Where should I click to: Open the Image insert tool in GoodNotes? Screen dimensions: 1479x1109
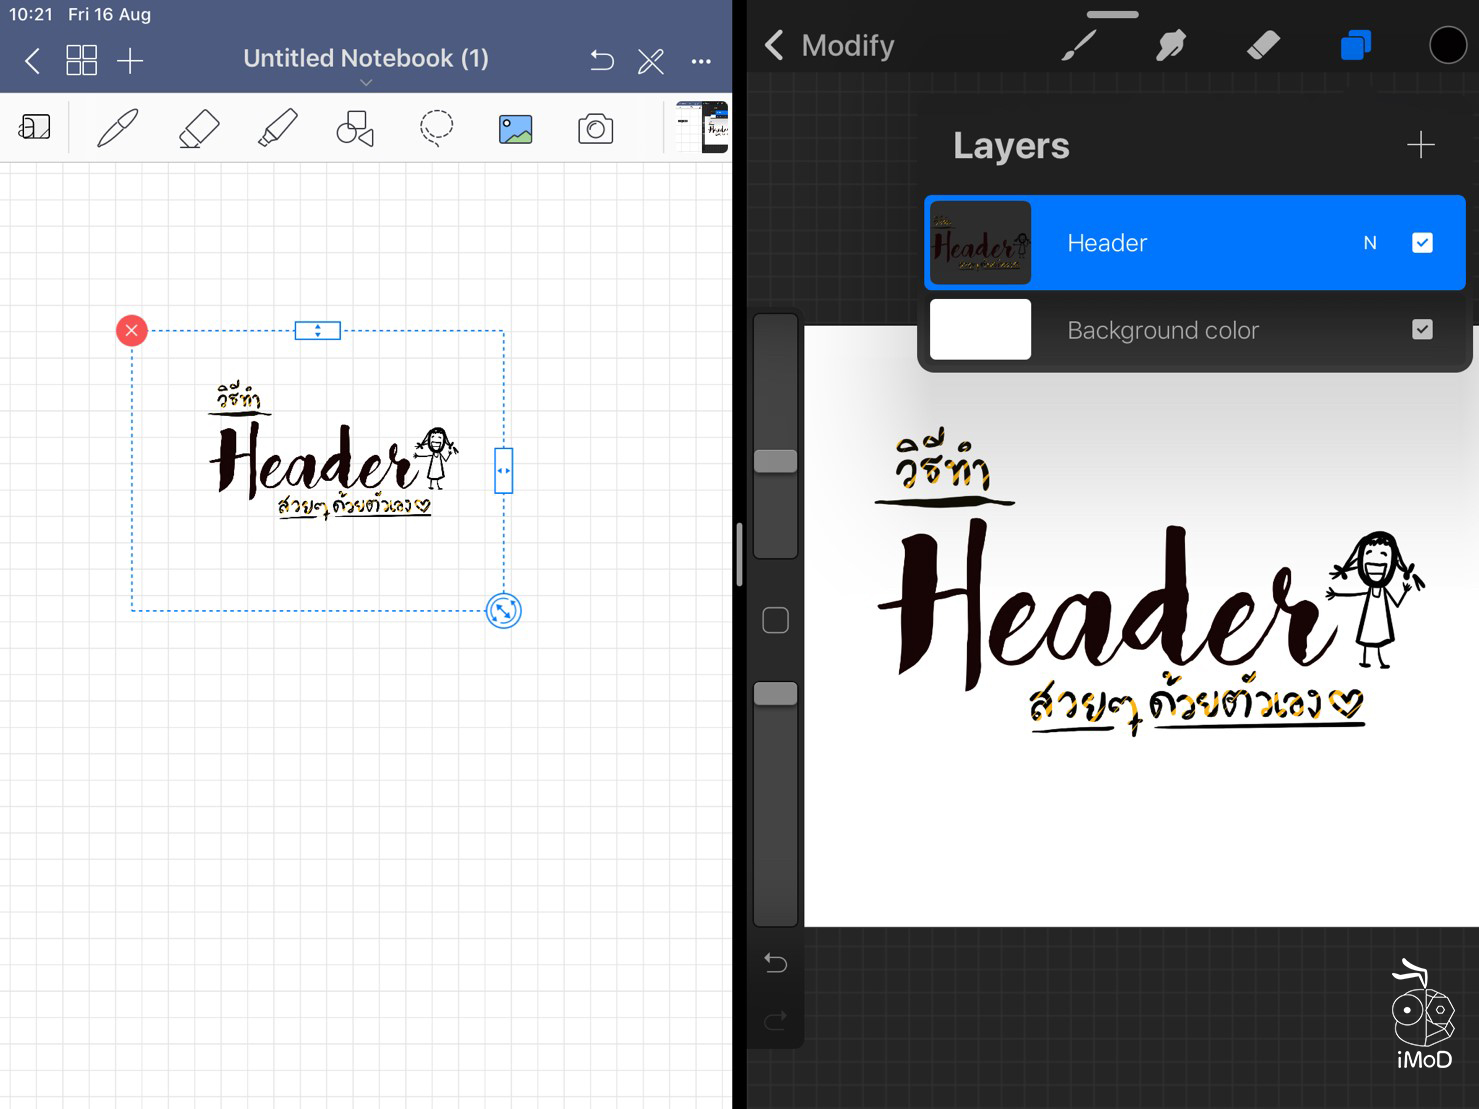click(515, 127)
